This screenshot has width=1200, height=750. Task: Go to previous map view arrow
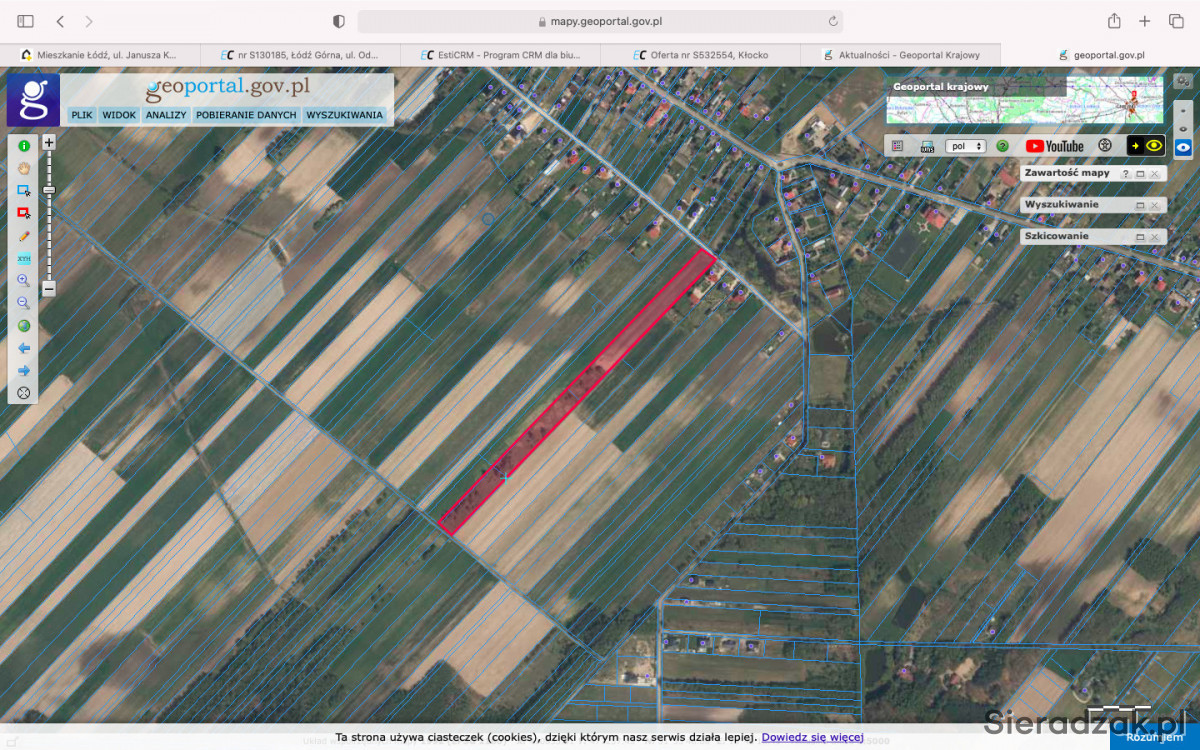(x=24, y=348)
